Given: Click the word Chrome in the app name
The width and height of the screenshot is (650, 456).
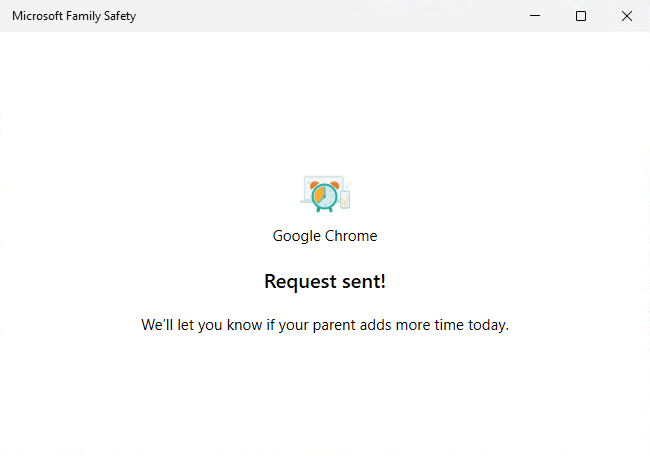Looking at the screenshot, I should click(351, 236).
